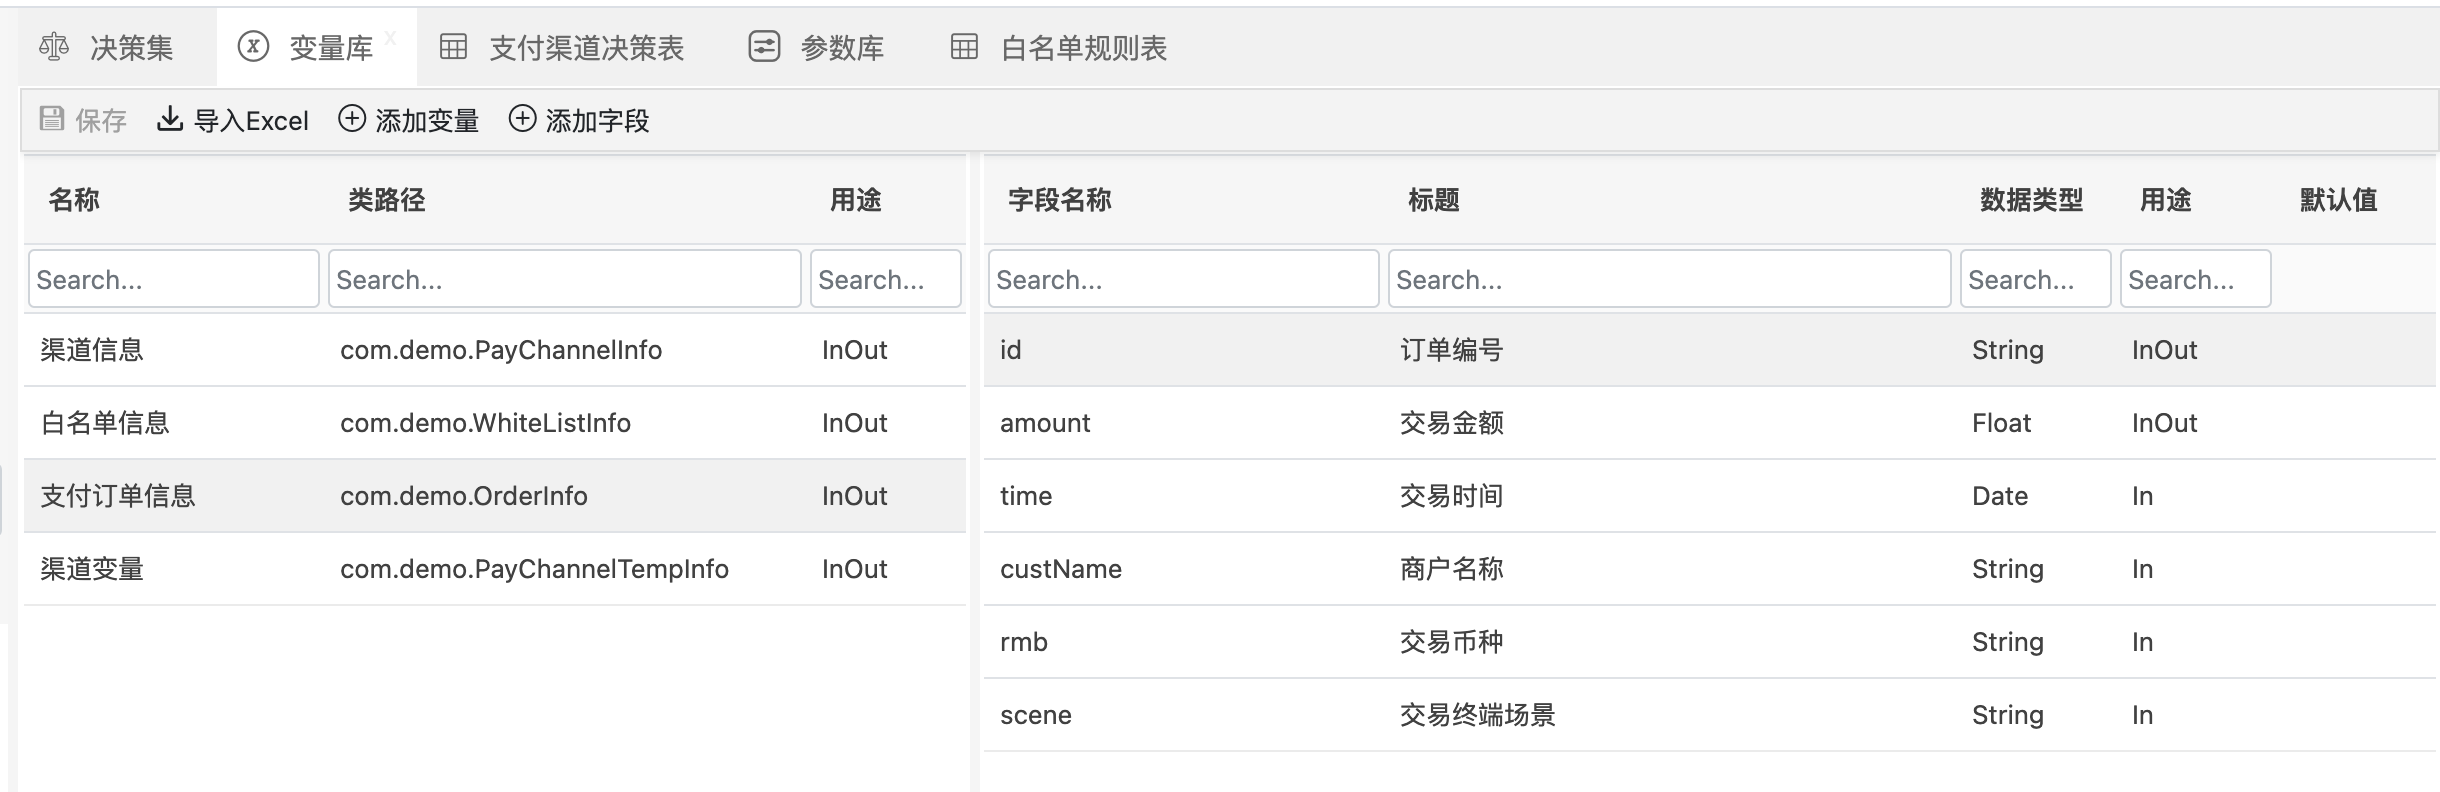Close the 变量库 tab
This screenshot has height=792, width=2440.
391,38
